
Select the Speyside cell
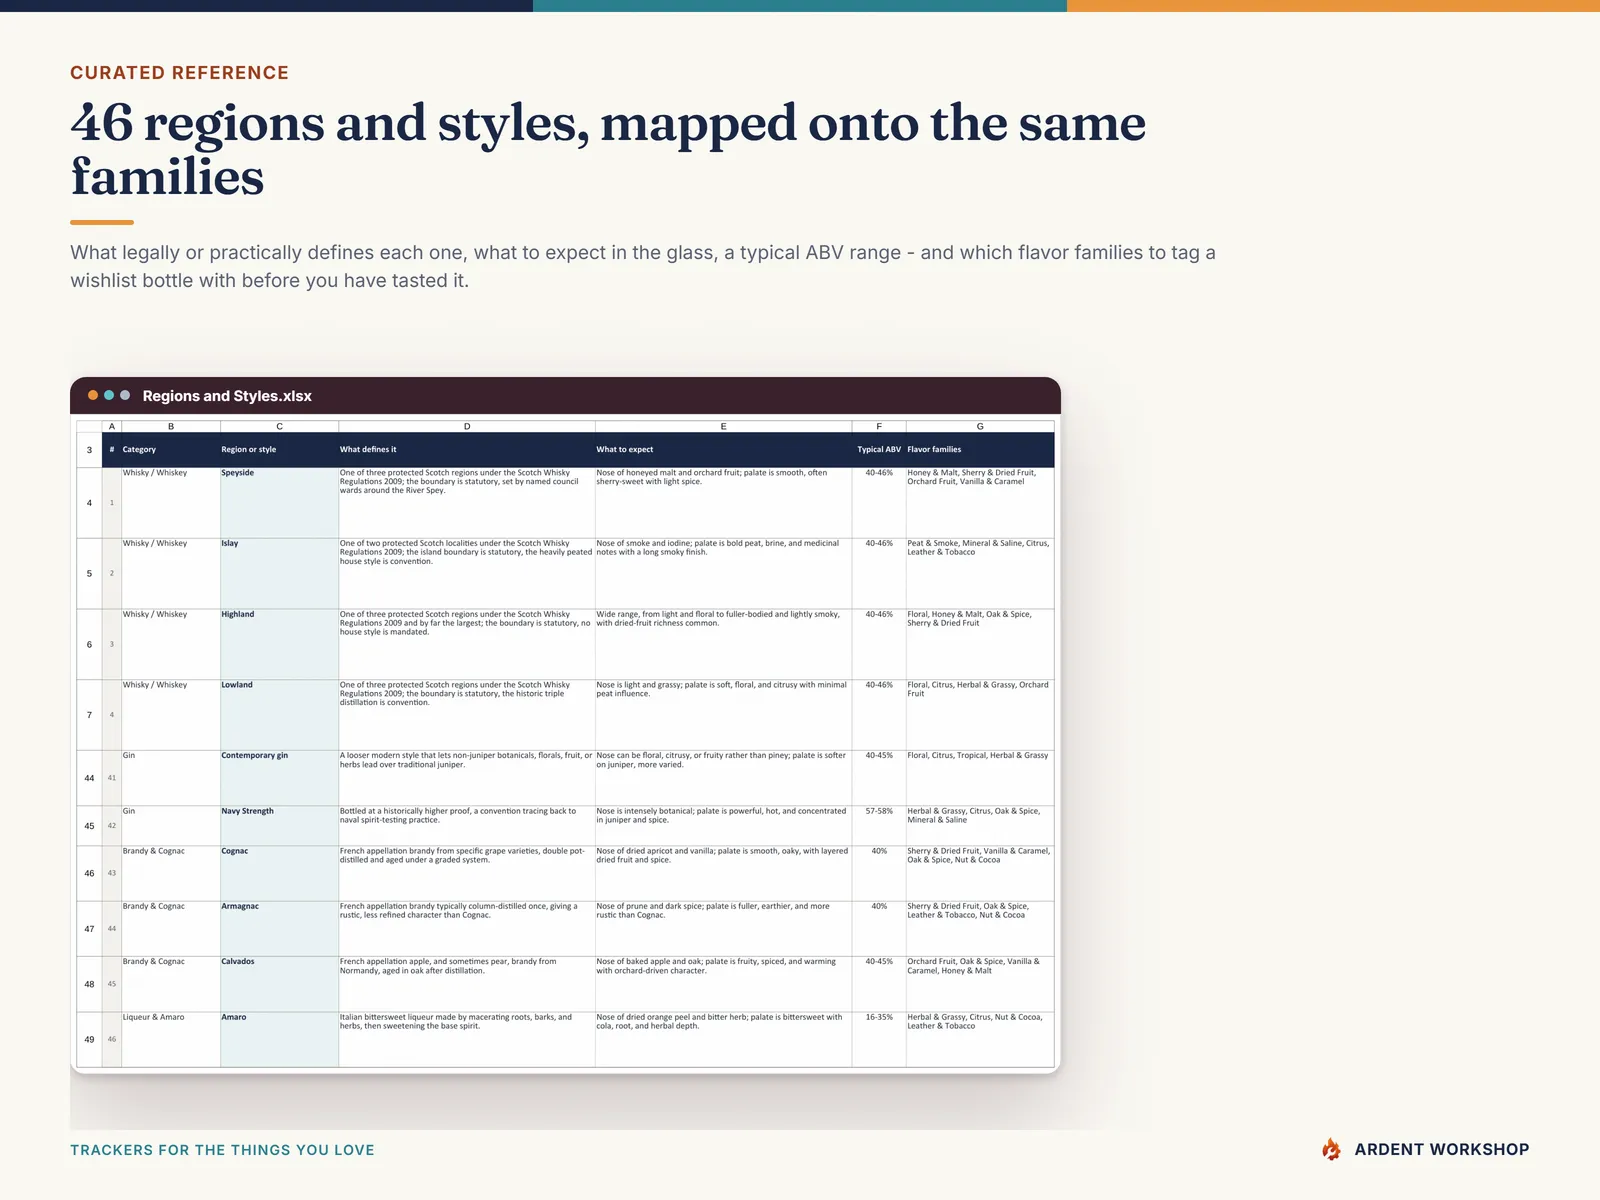coord(279,503)
